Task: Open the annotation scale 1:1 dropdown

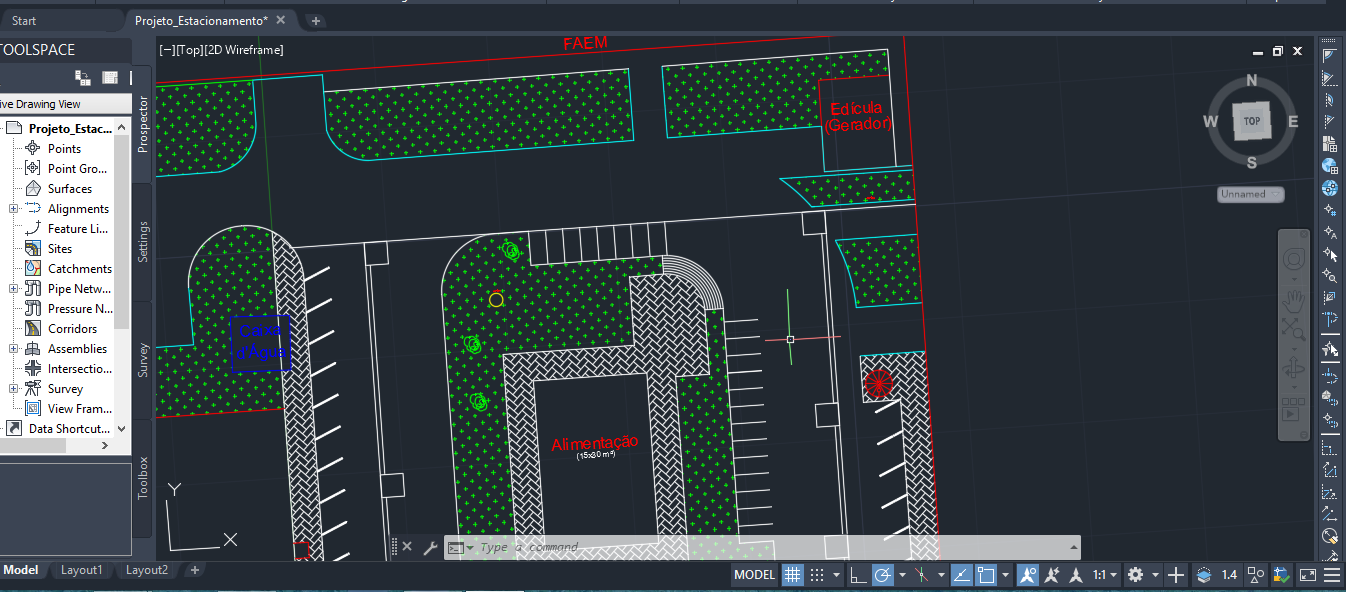Action: pyautogui.click(x=1104, y=575)
